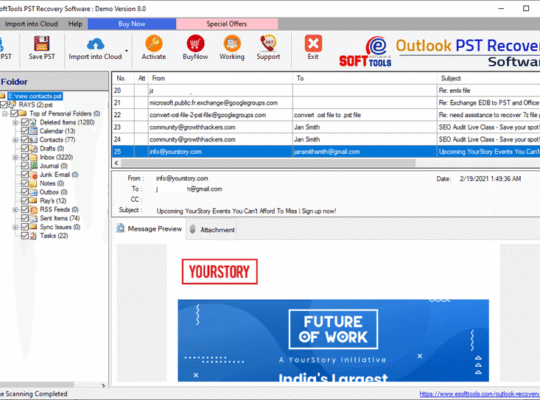540x400 pixels.
Task: Select the new contacts.pst tree item
Action: [35, 96]
